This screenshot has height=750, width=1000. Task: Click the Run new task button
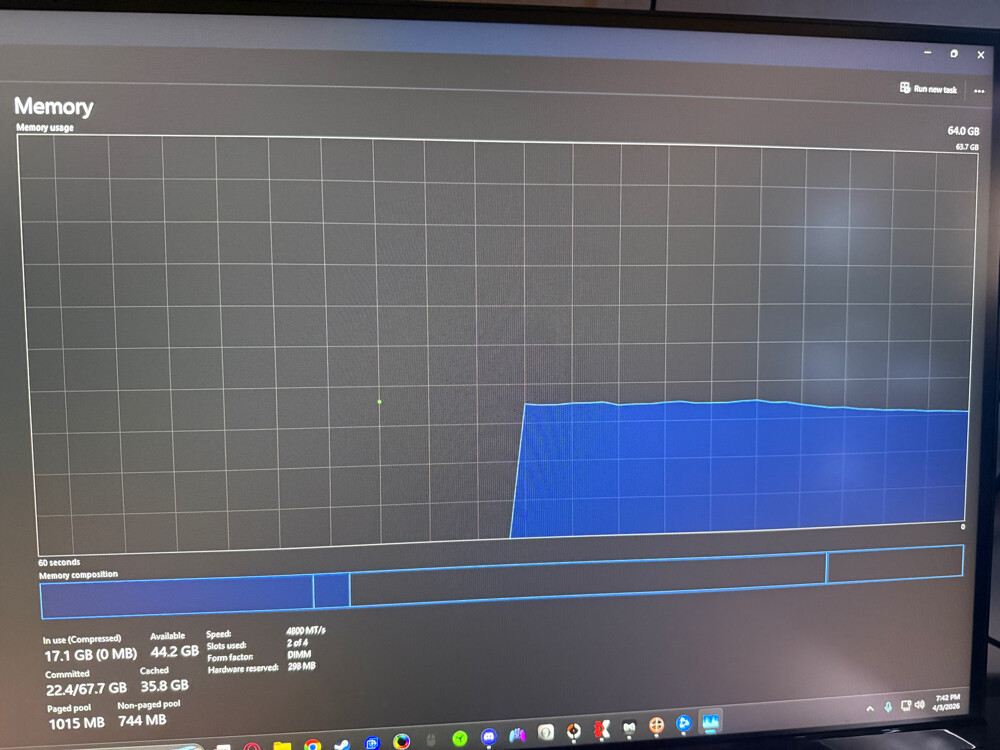pyautogui.click(x=929, y=89)
